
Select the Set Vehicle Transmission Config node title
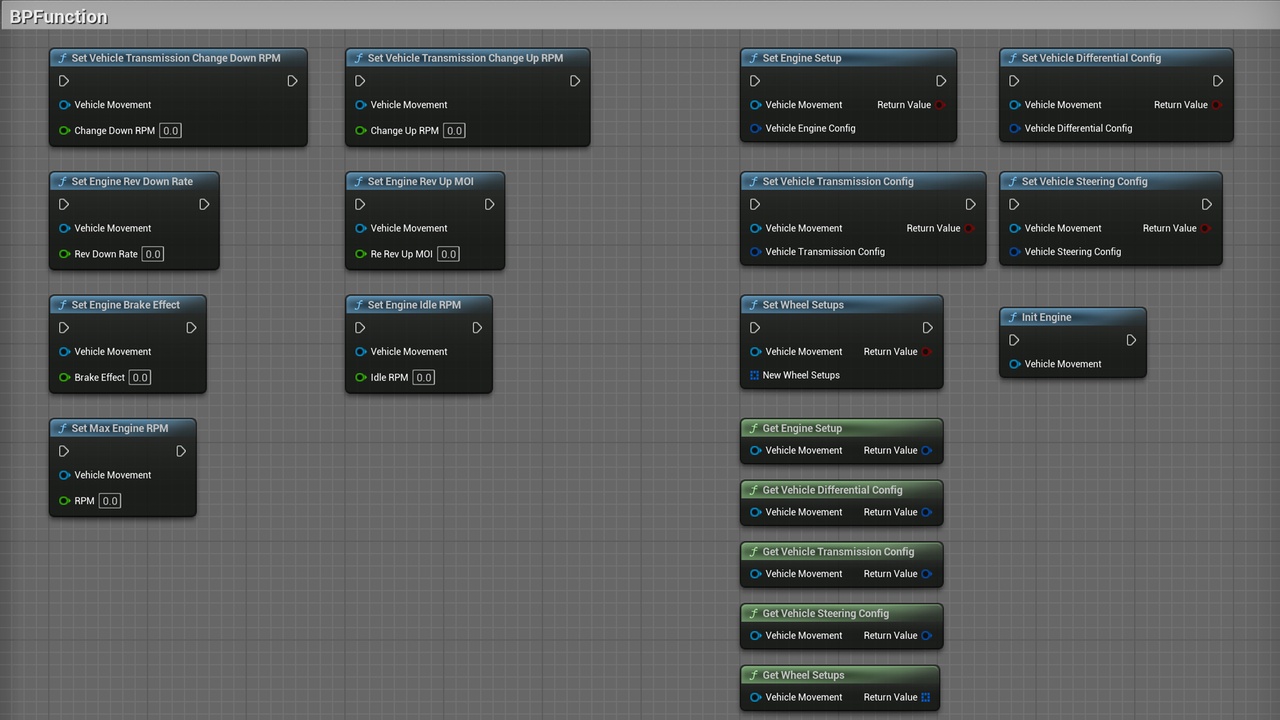[838, 182]
